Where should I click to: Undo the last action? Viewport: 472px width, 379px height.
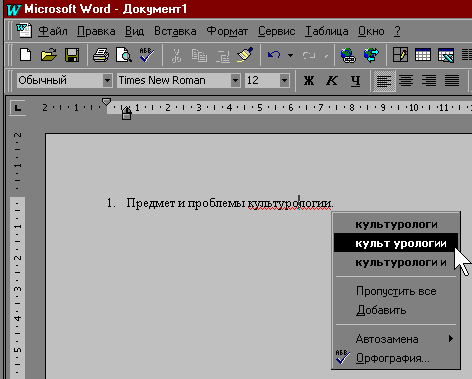[274, 55]
